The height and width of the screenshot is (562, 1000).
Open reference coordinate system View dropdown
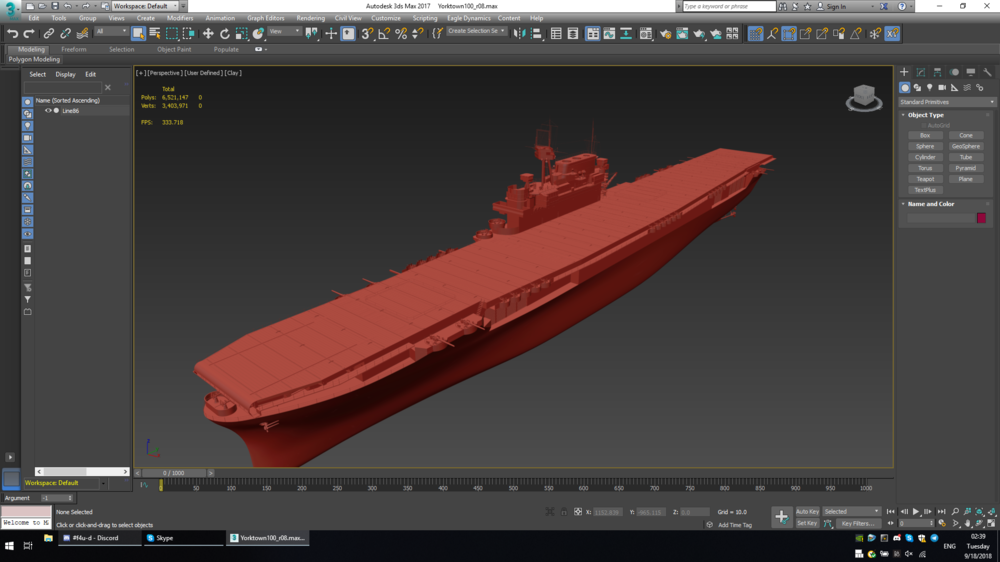[x=284, y=31]
